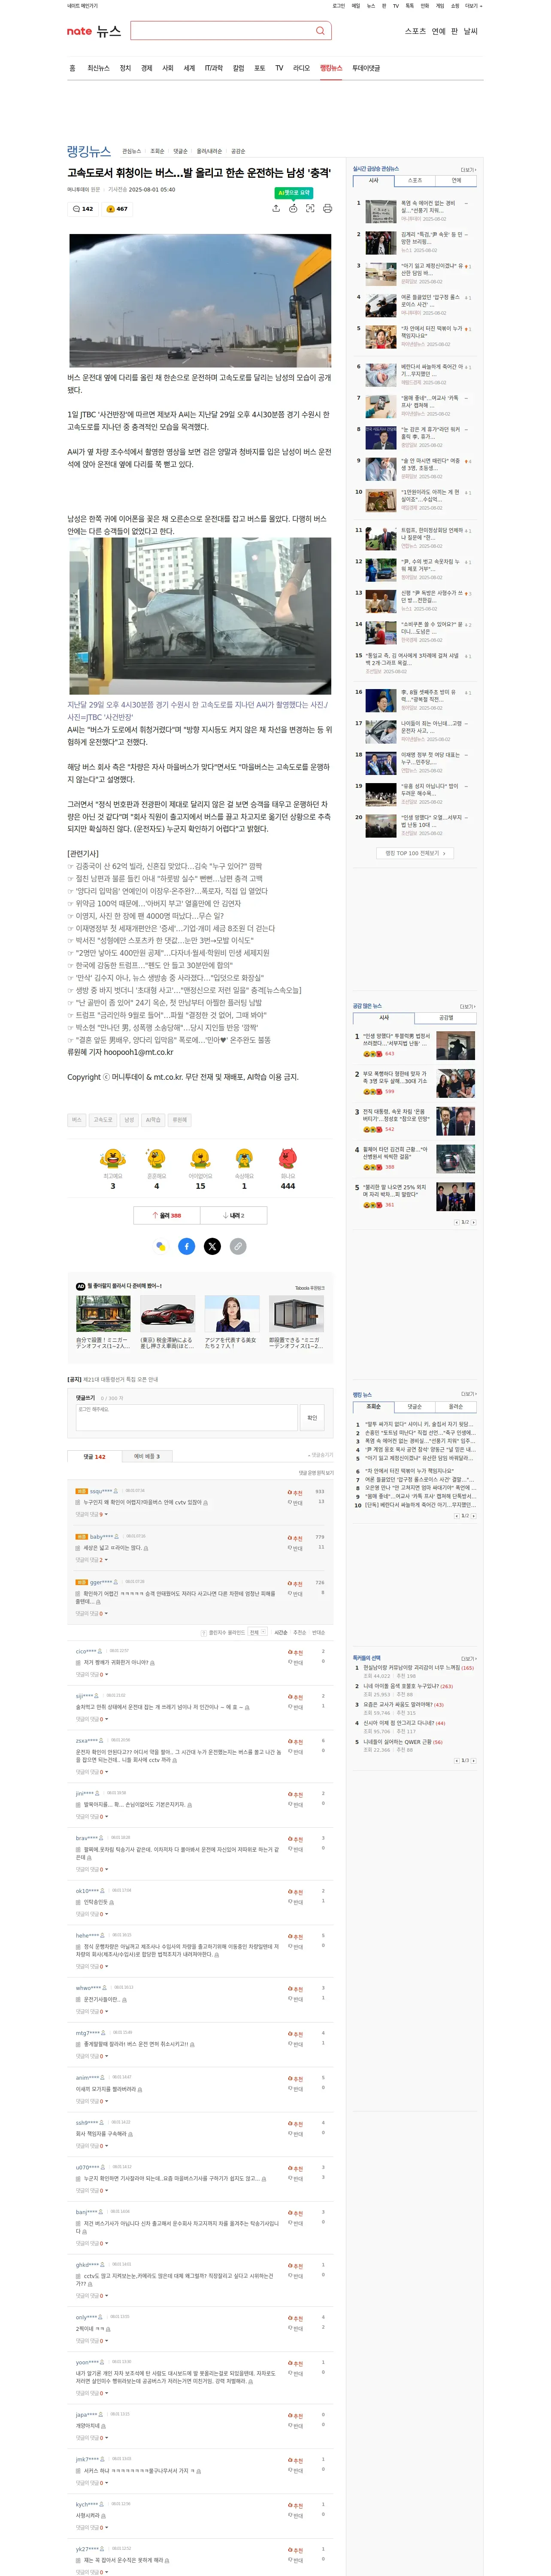Open 랭킹 TOP 100 전체보기 link
The width and height of the screenshot is (551, 2576).
click(x=415, y=853)
